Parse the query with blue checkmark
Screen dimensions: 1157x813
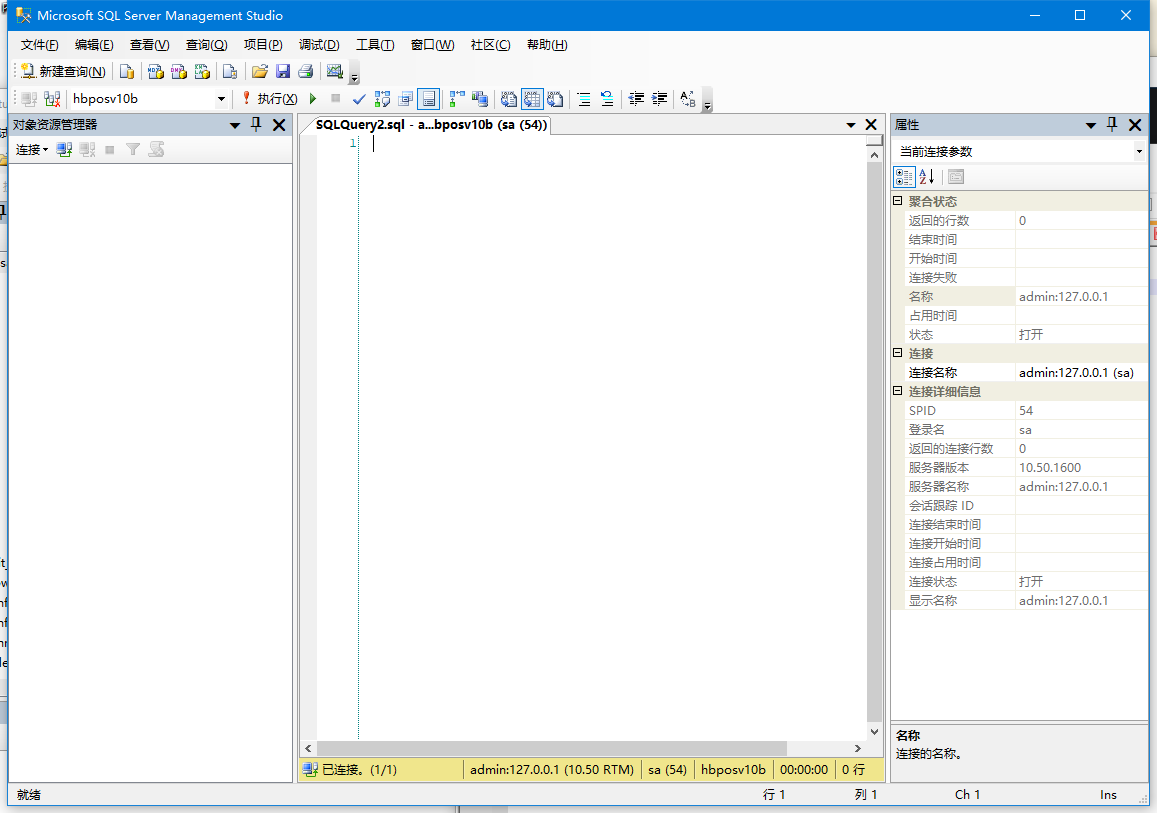tap(359, 99)
